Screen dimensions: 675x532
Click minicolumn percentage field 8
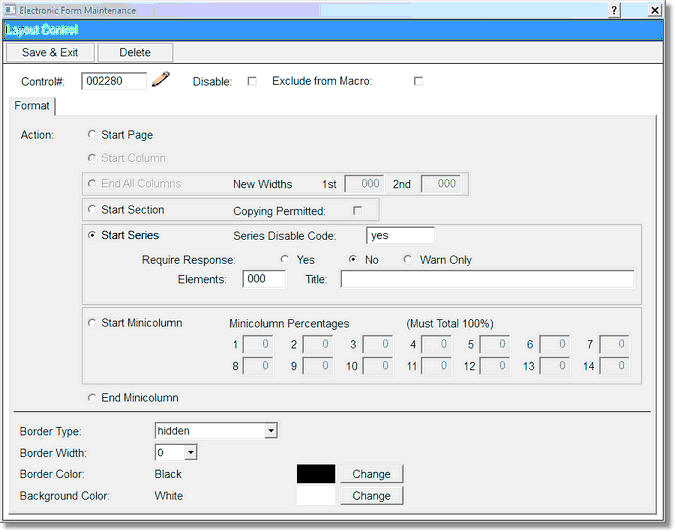(x=258, y=366)
